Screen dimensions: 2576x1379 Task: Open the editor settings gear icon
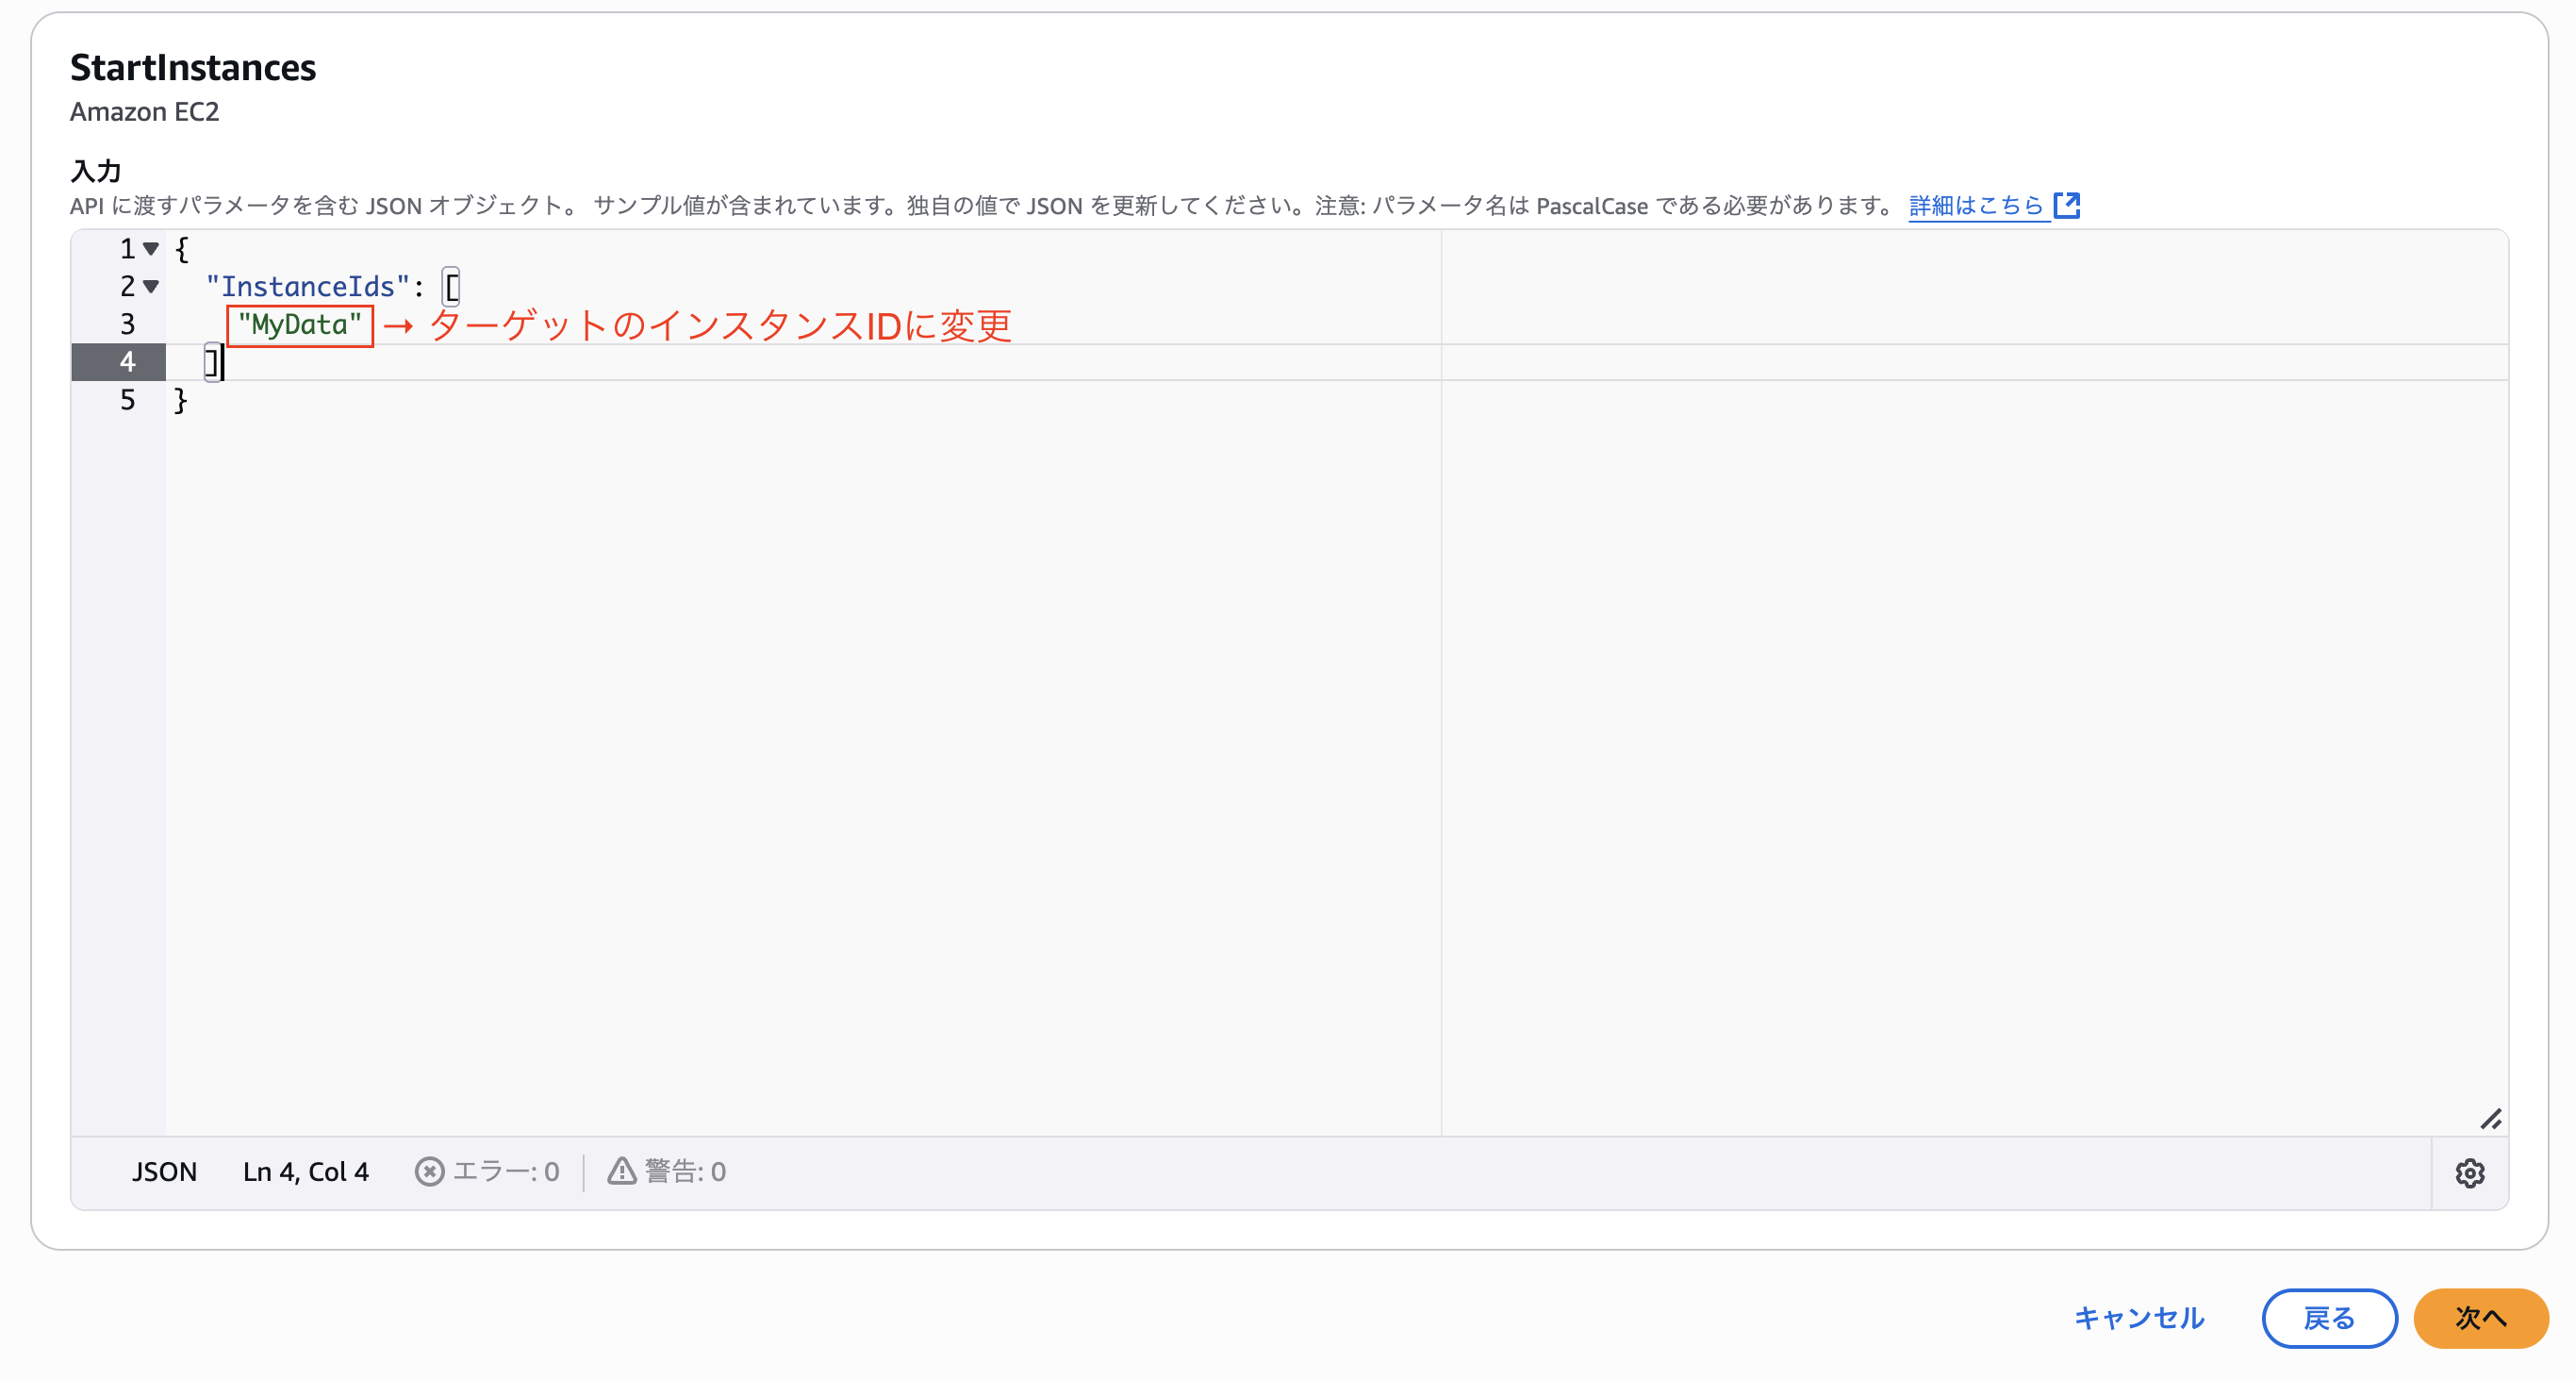tap(2469, 1172)
